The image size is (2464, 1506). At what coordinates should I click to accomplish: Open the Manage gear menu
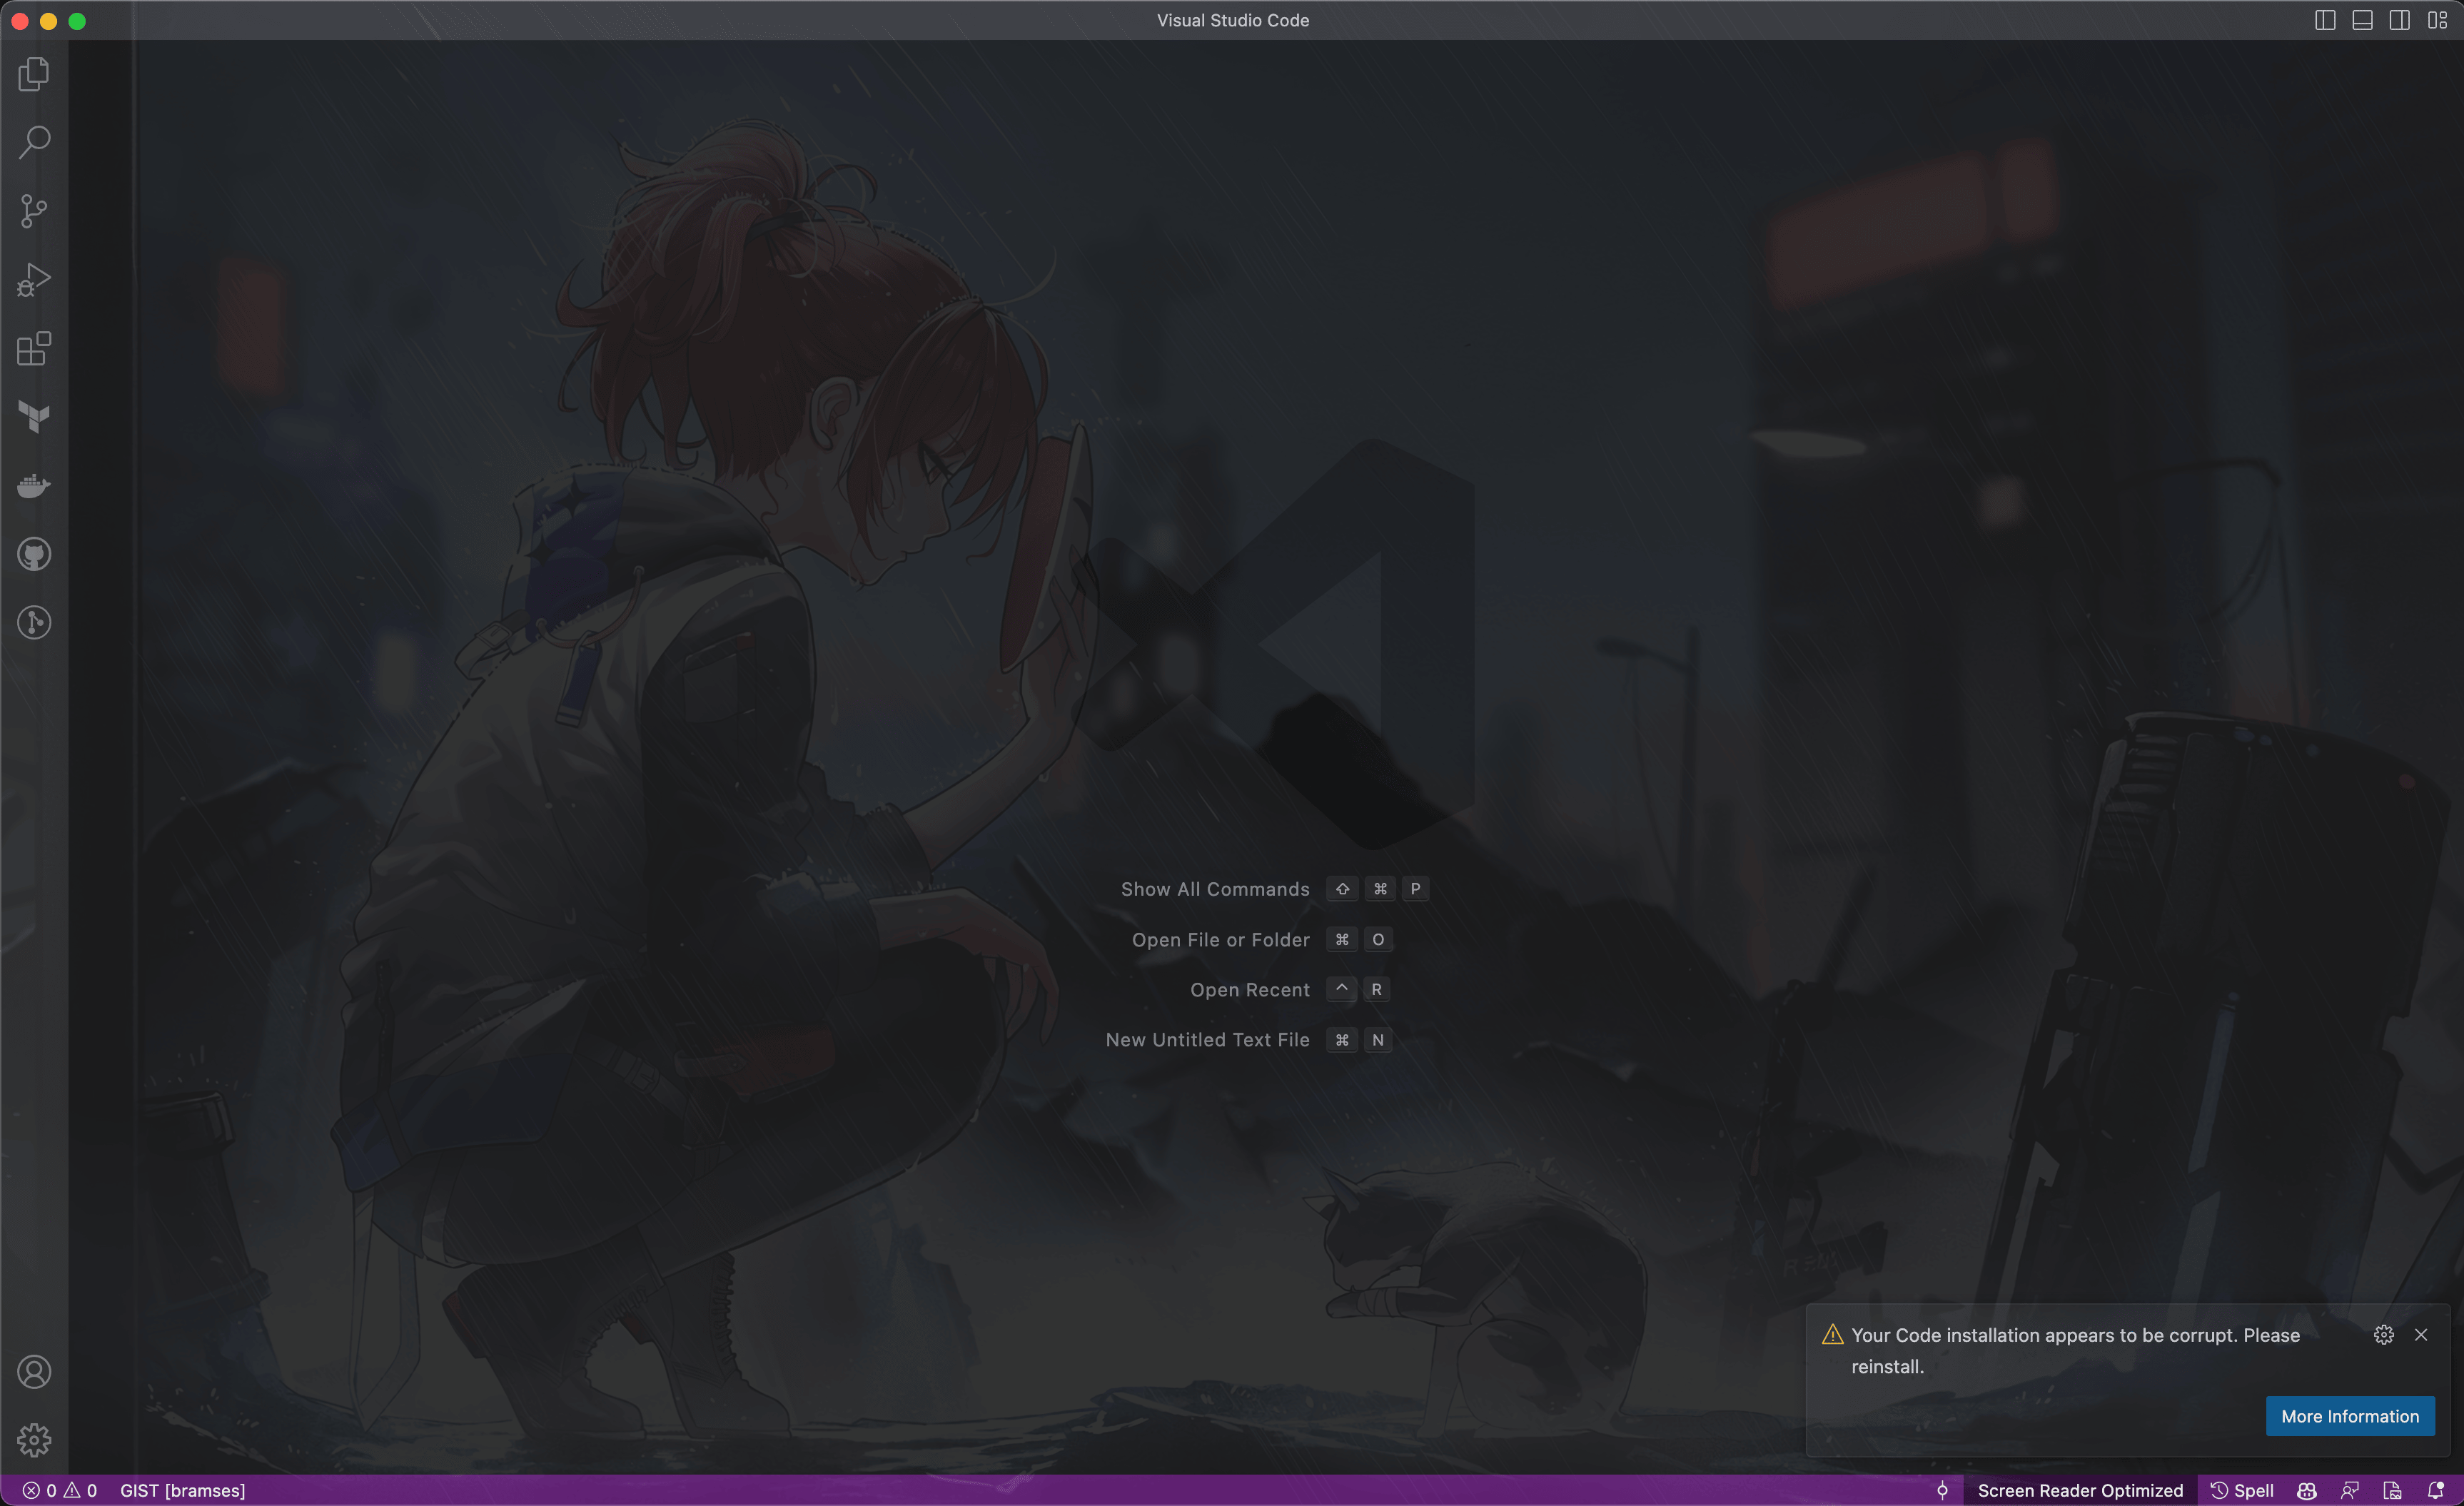[x=34, y=1440]
